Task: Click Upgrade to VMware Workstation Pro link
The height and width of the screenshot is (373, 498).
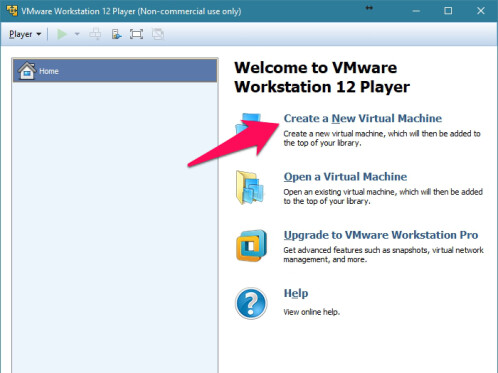Action: point(381,235)
